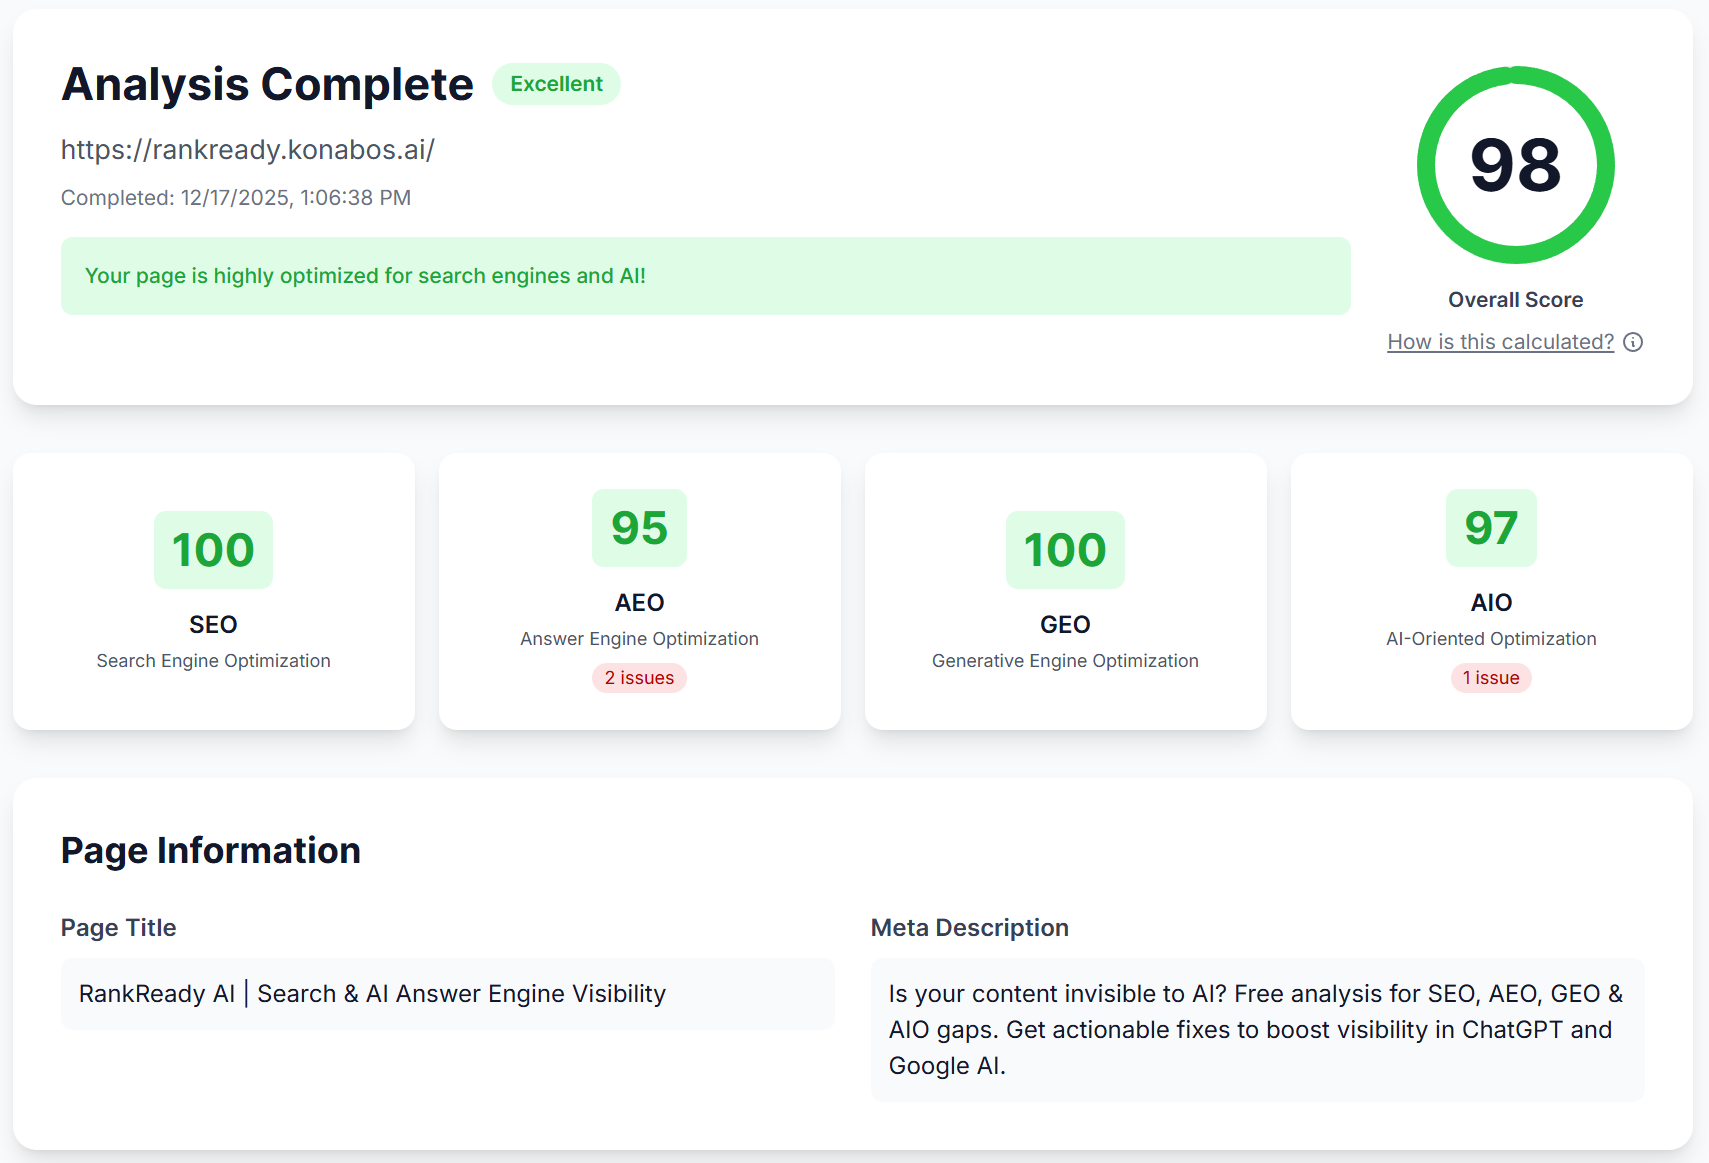
Task: Click the 'Search Engine Optimization' label
Action: [x=213, y=661]
